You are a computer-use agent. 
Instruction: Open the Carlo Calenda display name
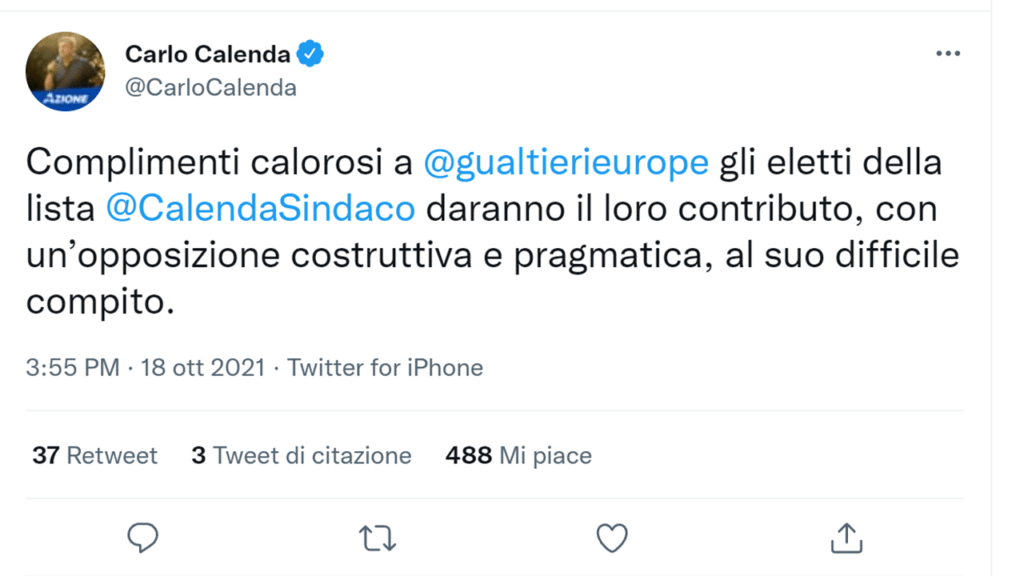[x=207, y=54]
